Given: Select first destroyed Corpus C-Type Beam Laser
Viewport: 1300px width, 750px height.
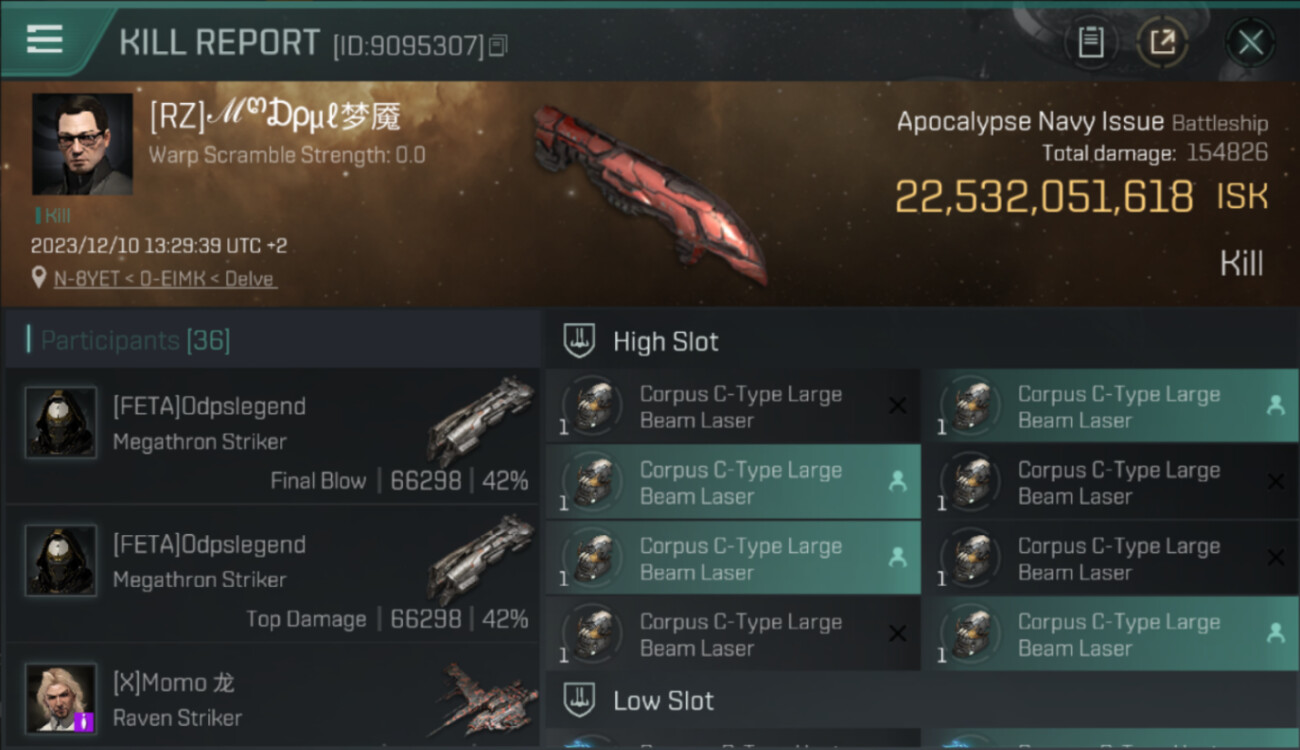Looking at the screenshot, I should pos(733,406).
